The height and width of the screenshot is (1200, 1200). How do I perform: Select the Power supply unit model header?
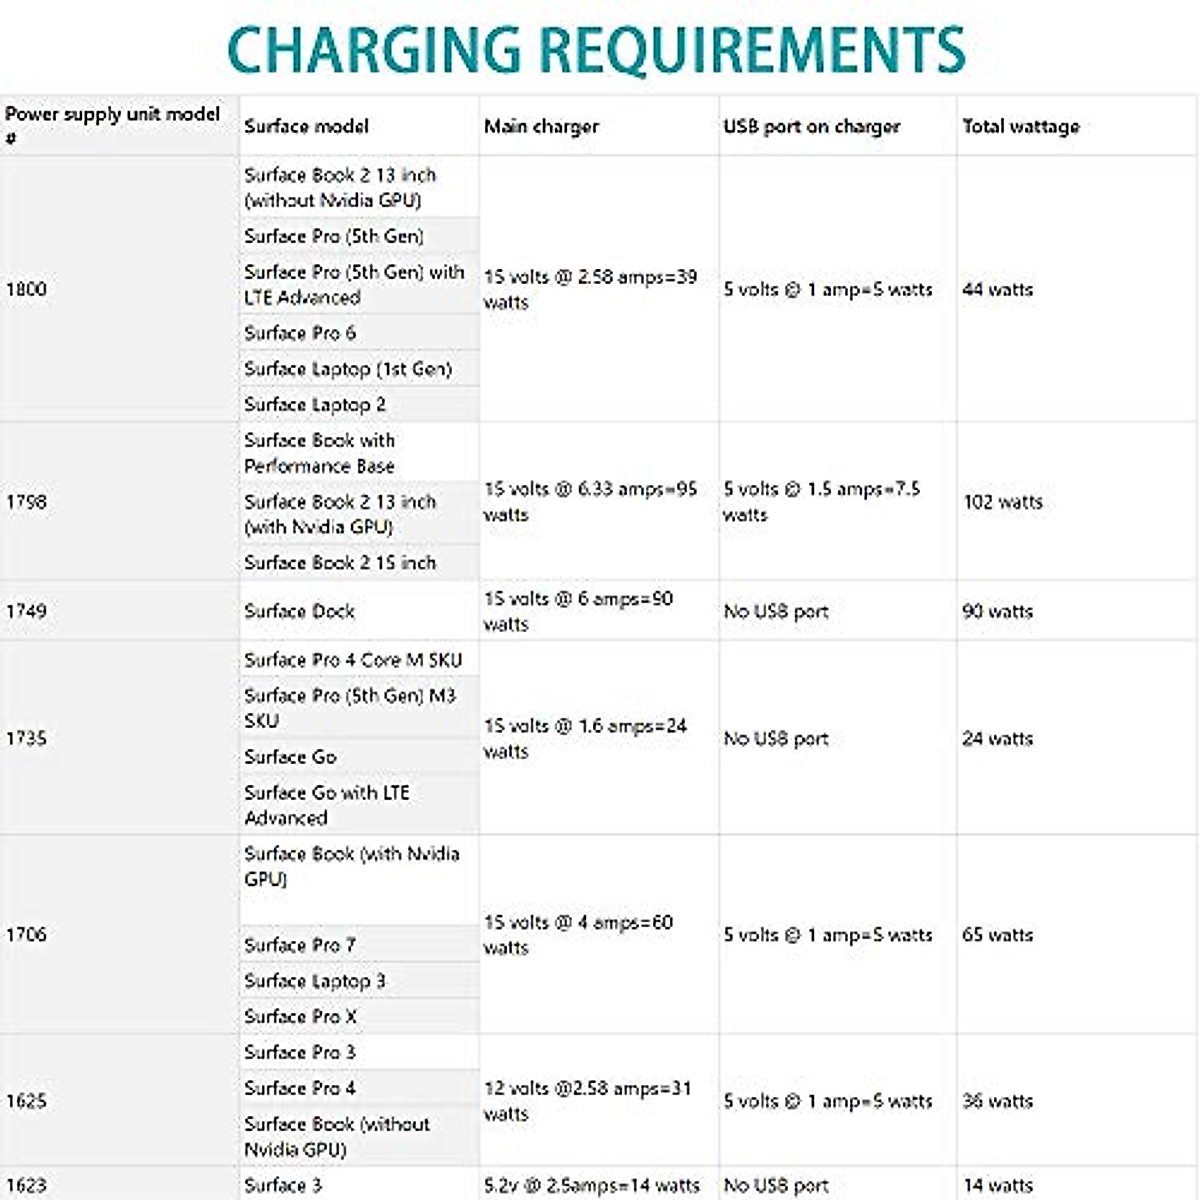point(112,125)
